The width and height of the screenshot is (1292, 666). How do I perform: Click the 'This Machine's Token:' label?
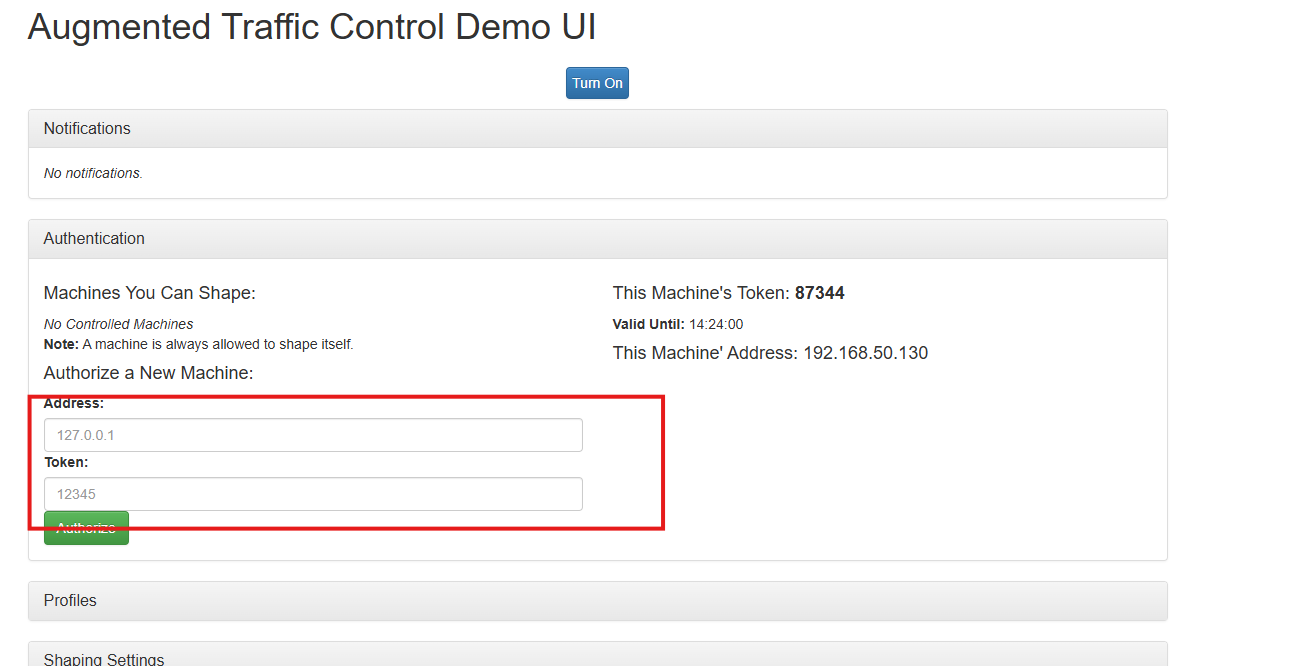pos(701,293)
